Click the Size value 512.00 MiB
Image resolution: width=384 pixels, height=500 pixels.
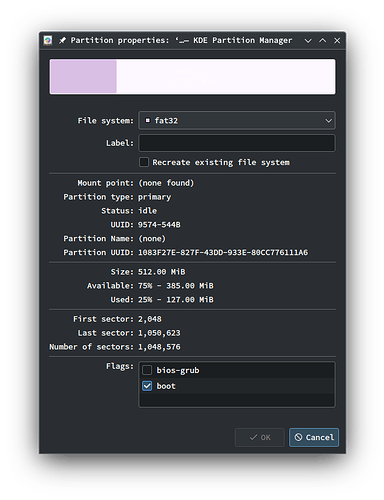[x=162, y=272]
